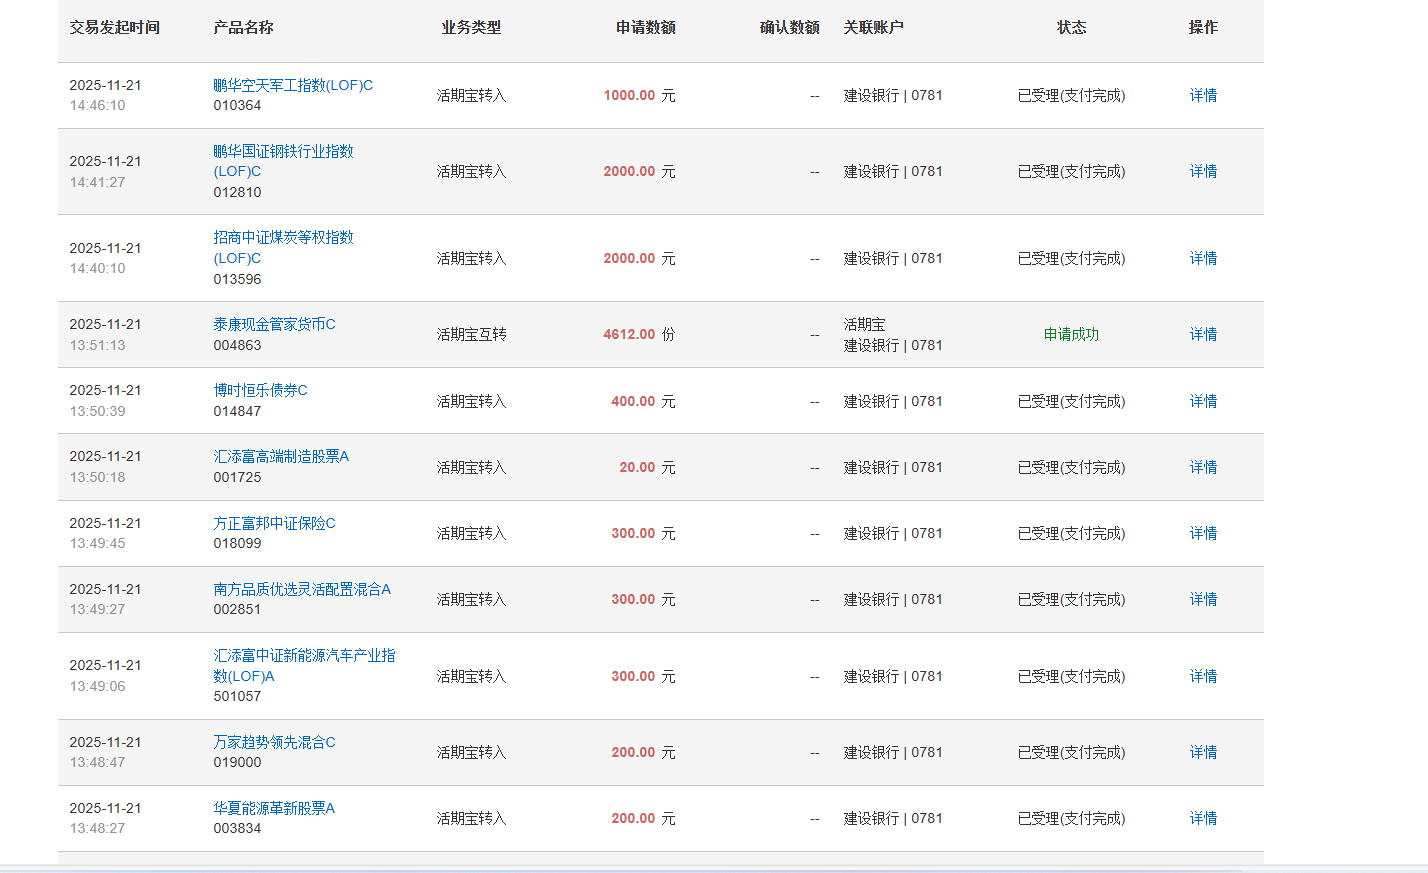
Task: Click 详情 for the 13:48:27 transaction
Action: coord(1203,818)
